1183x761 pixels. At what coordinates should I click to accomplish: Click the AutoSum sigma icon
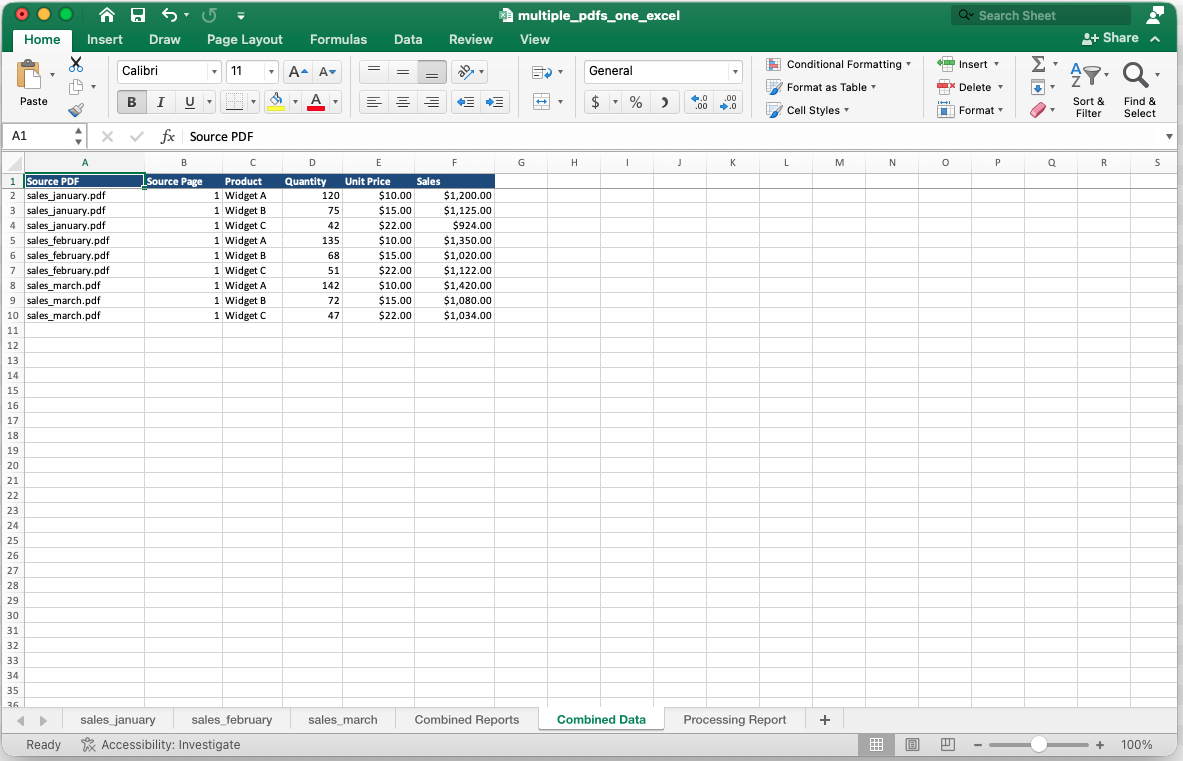pyautogui.click(x=1038, y=64)
